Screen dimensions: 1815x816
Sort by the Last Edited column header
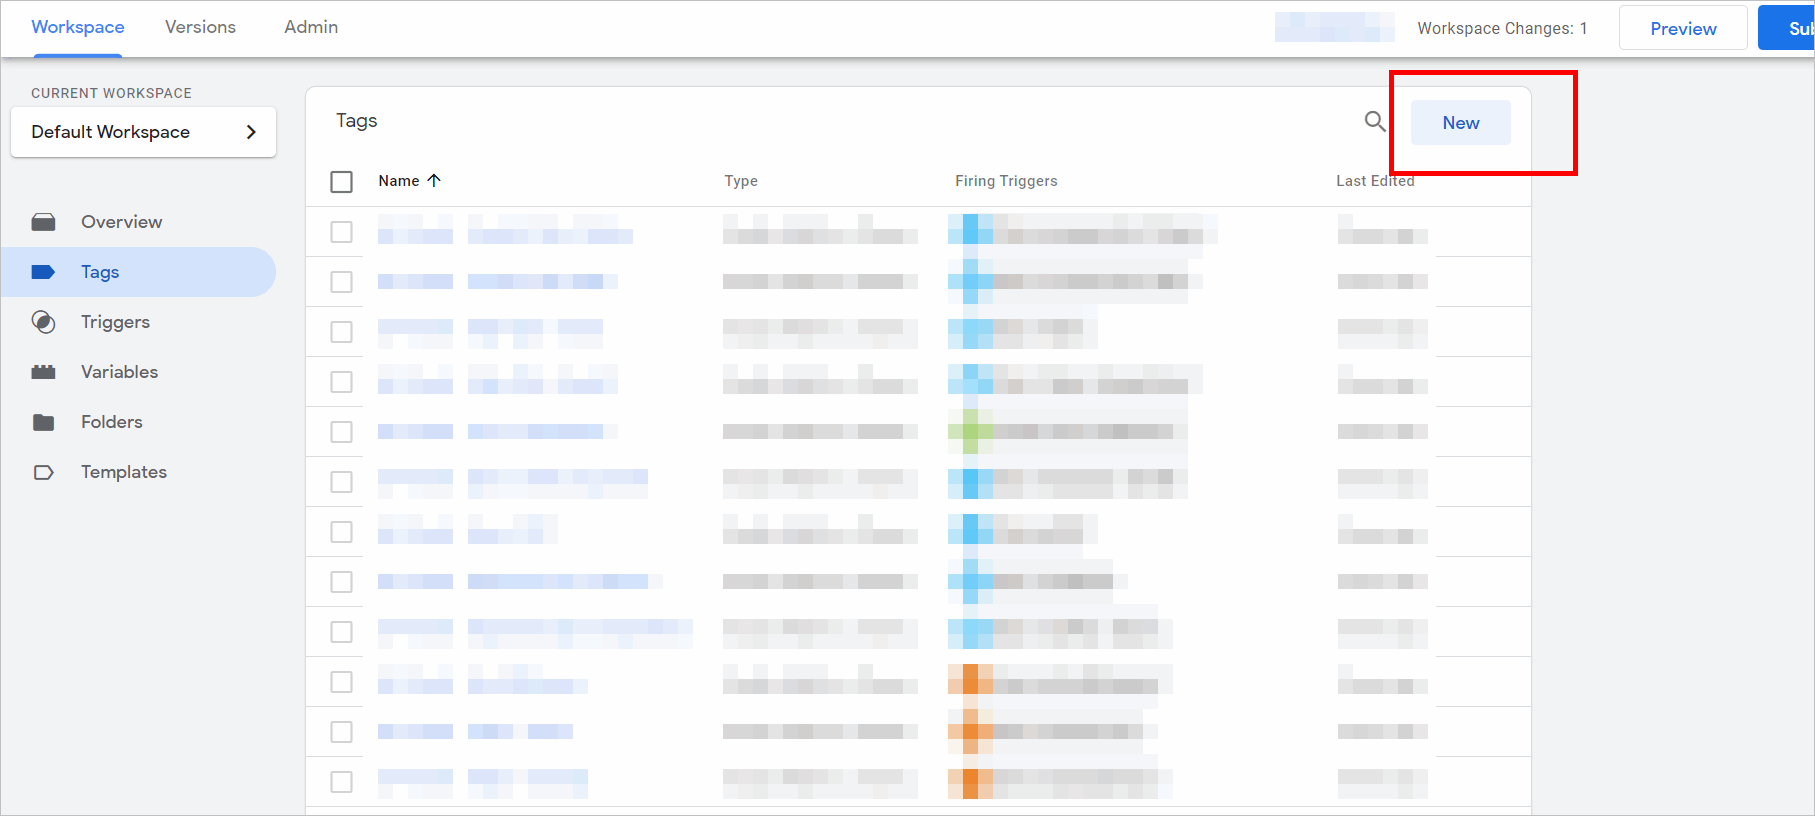(x=1375, y=181)
